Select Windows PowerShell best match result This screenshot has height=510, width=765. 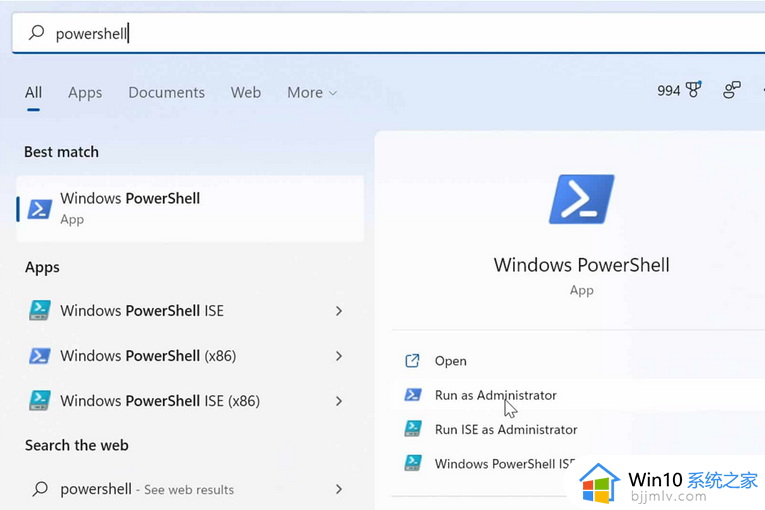click(190, 208)
